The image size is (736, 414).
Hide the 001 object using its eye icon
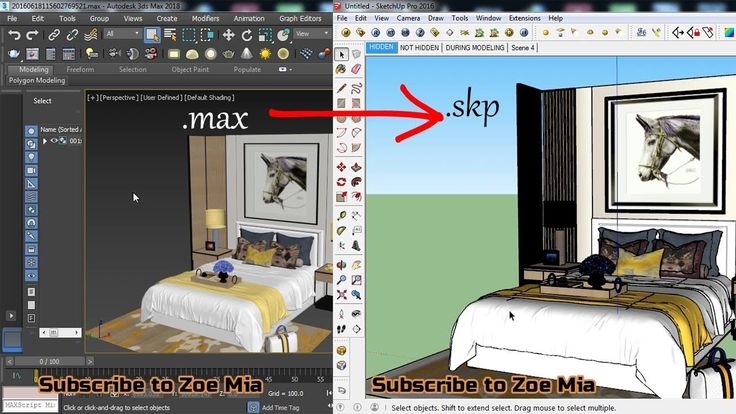click(x=54, y=141)
